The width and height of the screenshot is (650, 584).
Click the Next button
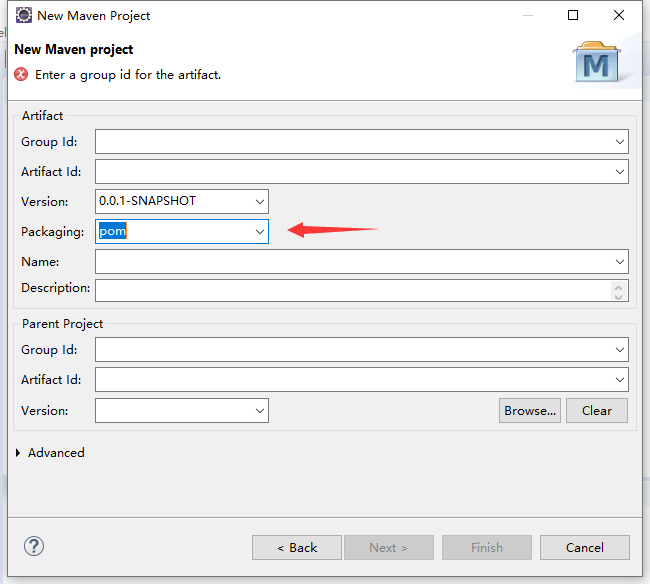pos(389,548)
